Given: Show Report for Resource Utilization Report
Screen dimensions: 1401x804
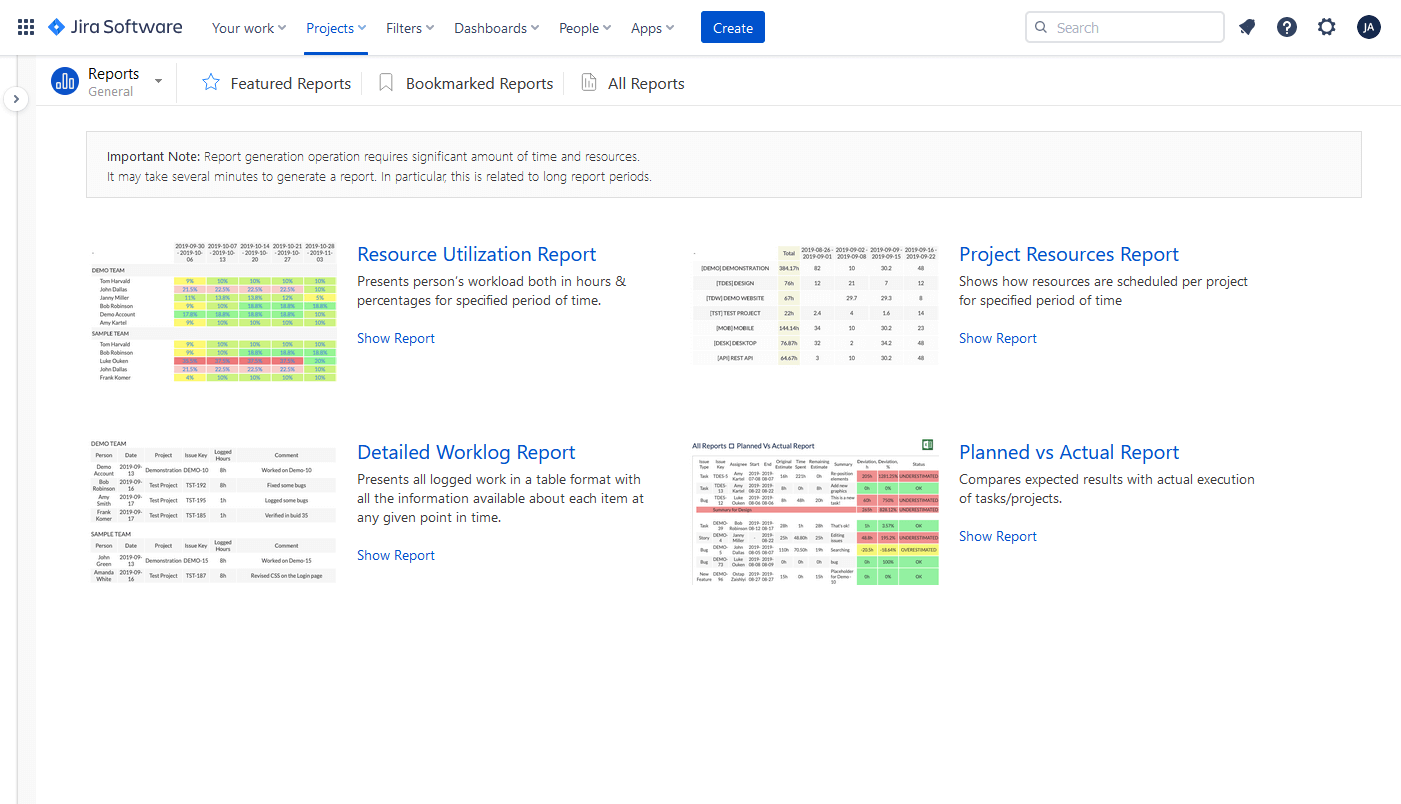Looking at the screenshot, I should [395, 338].
